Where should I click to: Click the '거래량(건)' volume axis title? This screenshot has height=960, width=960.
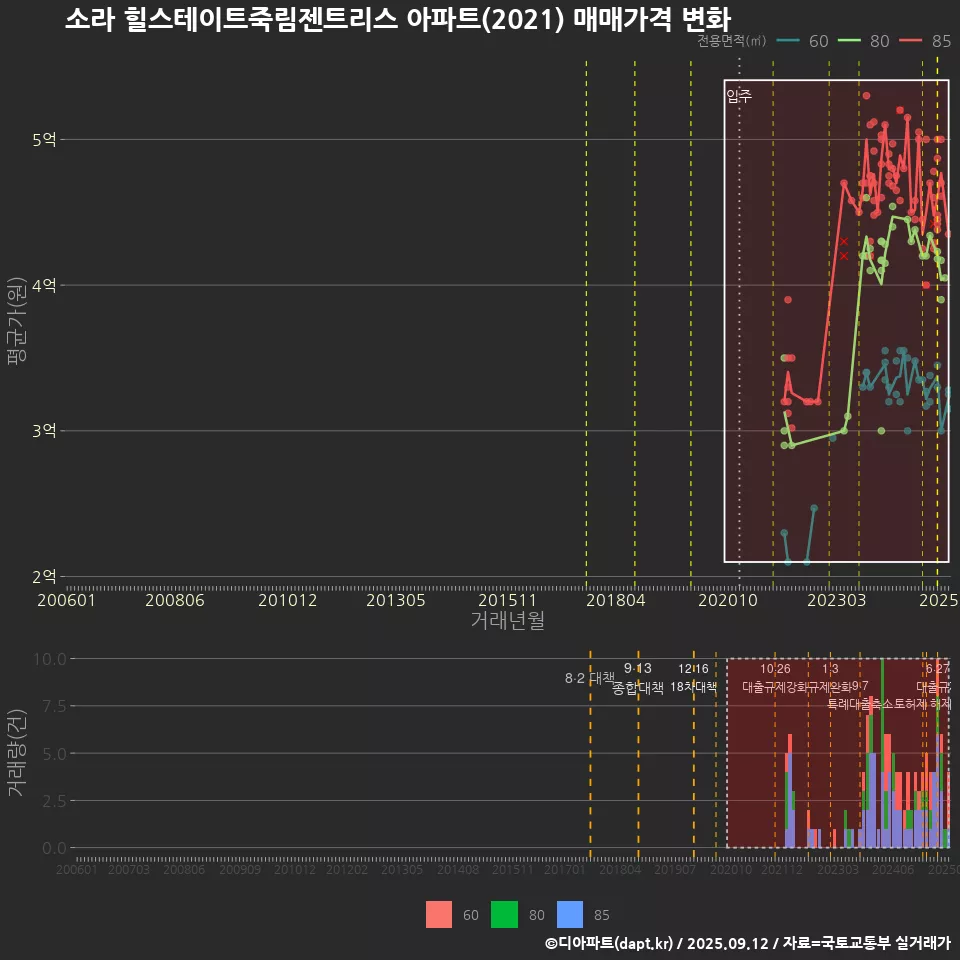pos(17,752)
